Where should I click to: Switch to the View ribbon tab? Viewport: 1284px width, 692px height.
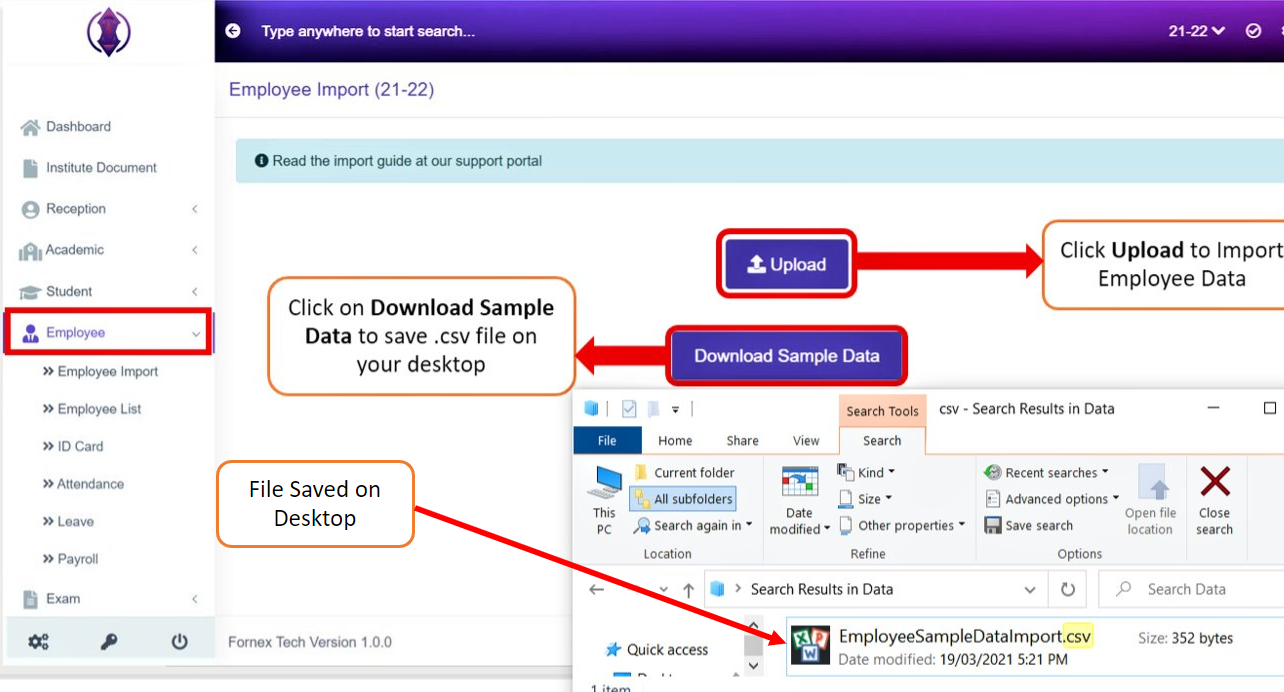pos(806,440)
